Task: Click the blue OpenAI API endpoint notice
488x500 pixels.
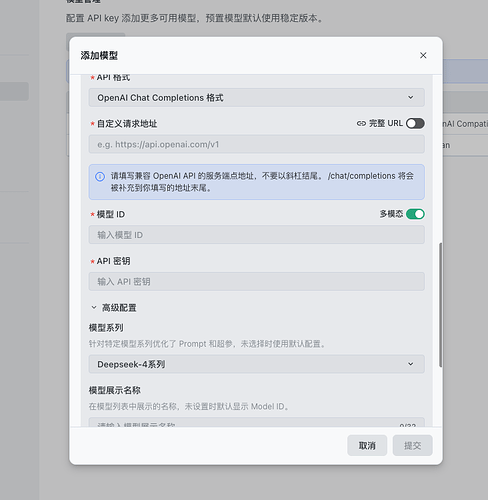Action: tap(256, 182)
